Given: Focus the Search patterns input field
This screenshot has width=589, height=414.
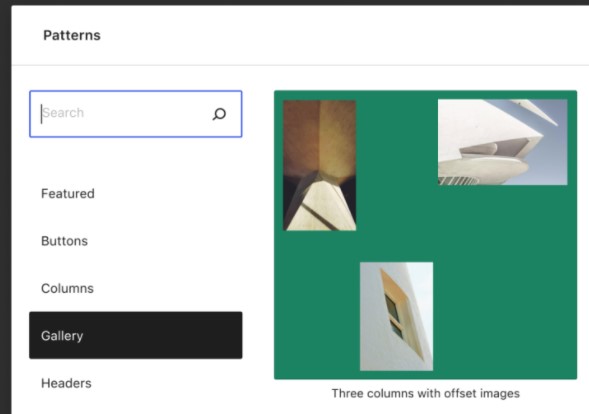Looking at the screenshot, I should tap(136, 114).
